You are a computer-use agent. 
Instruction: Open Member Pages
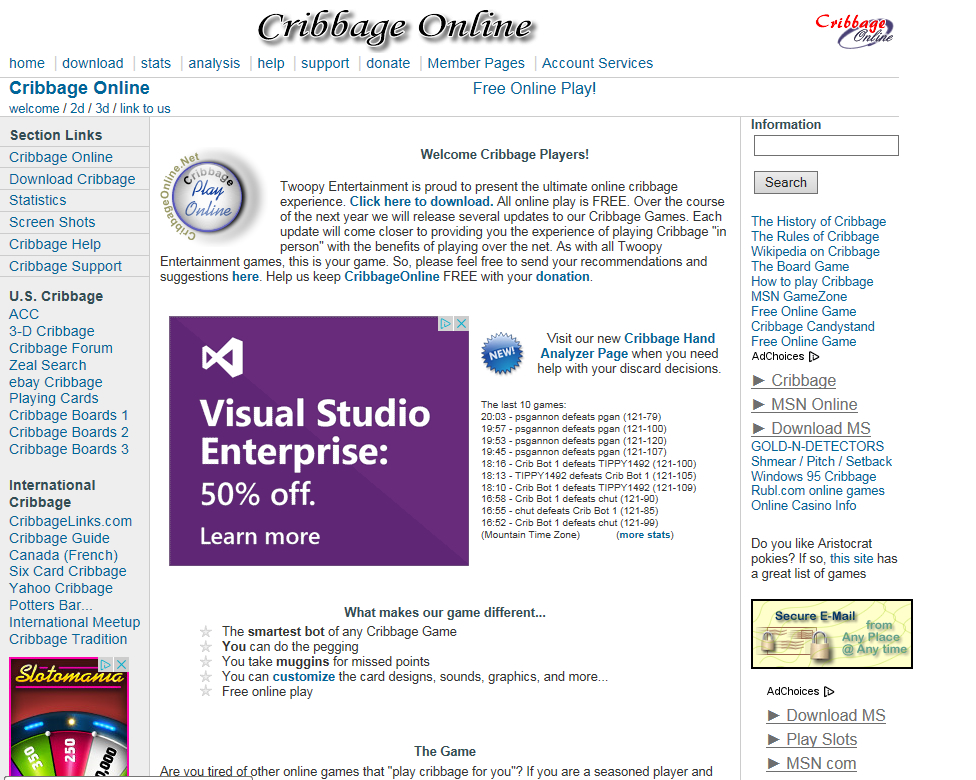tap(476, 63)
